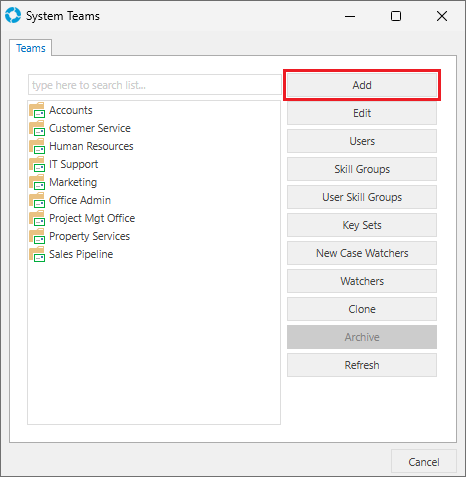Select the Project Mgt Office team

pos(92,218)
